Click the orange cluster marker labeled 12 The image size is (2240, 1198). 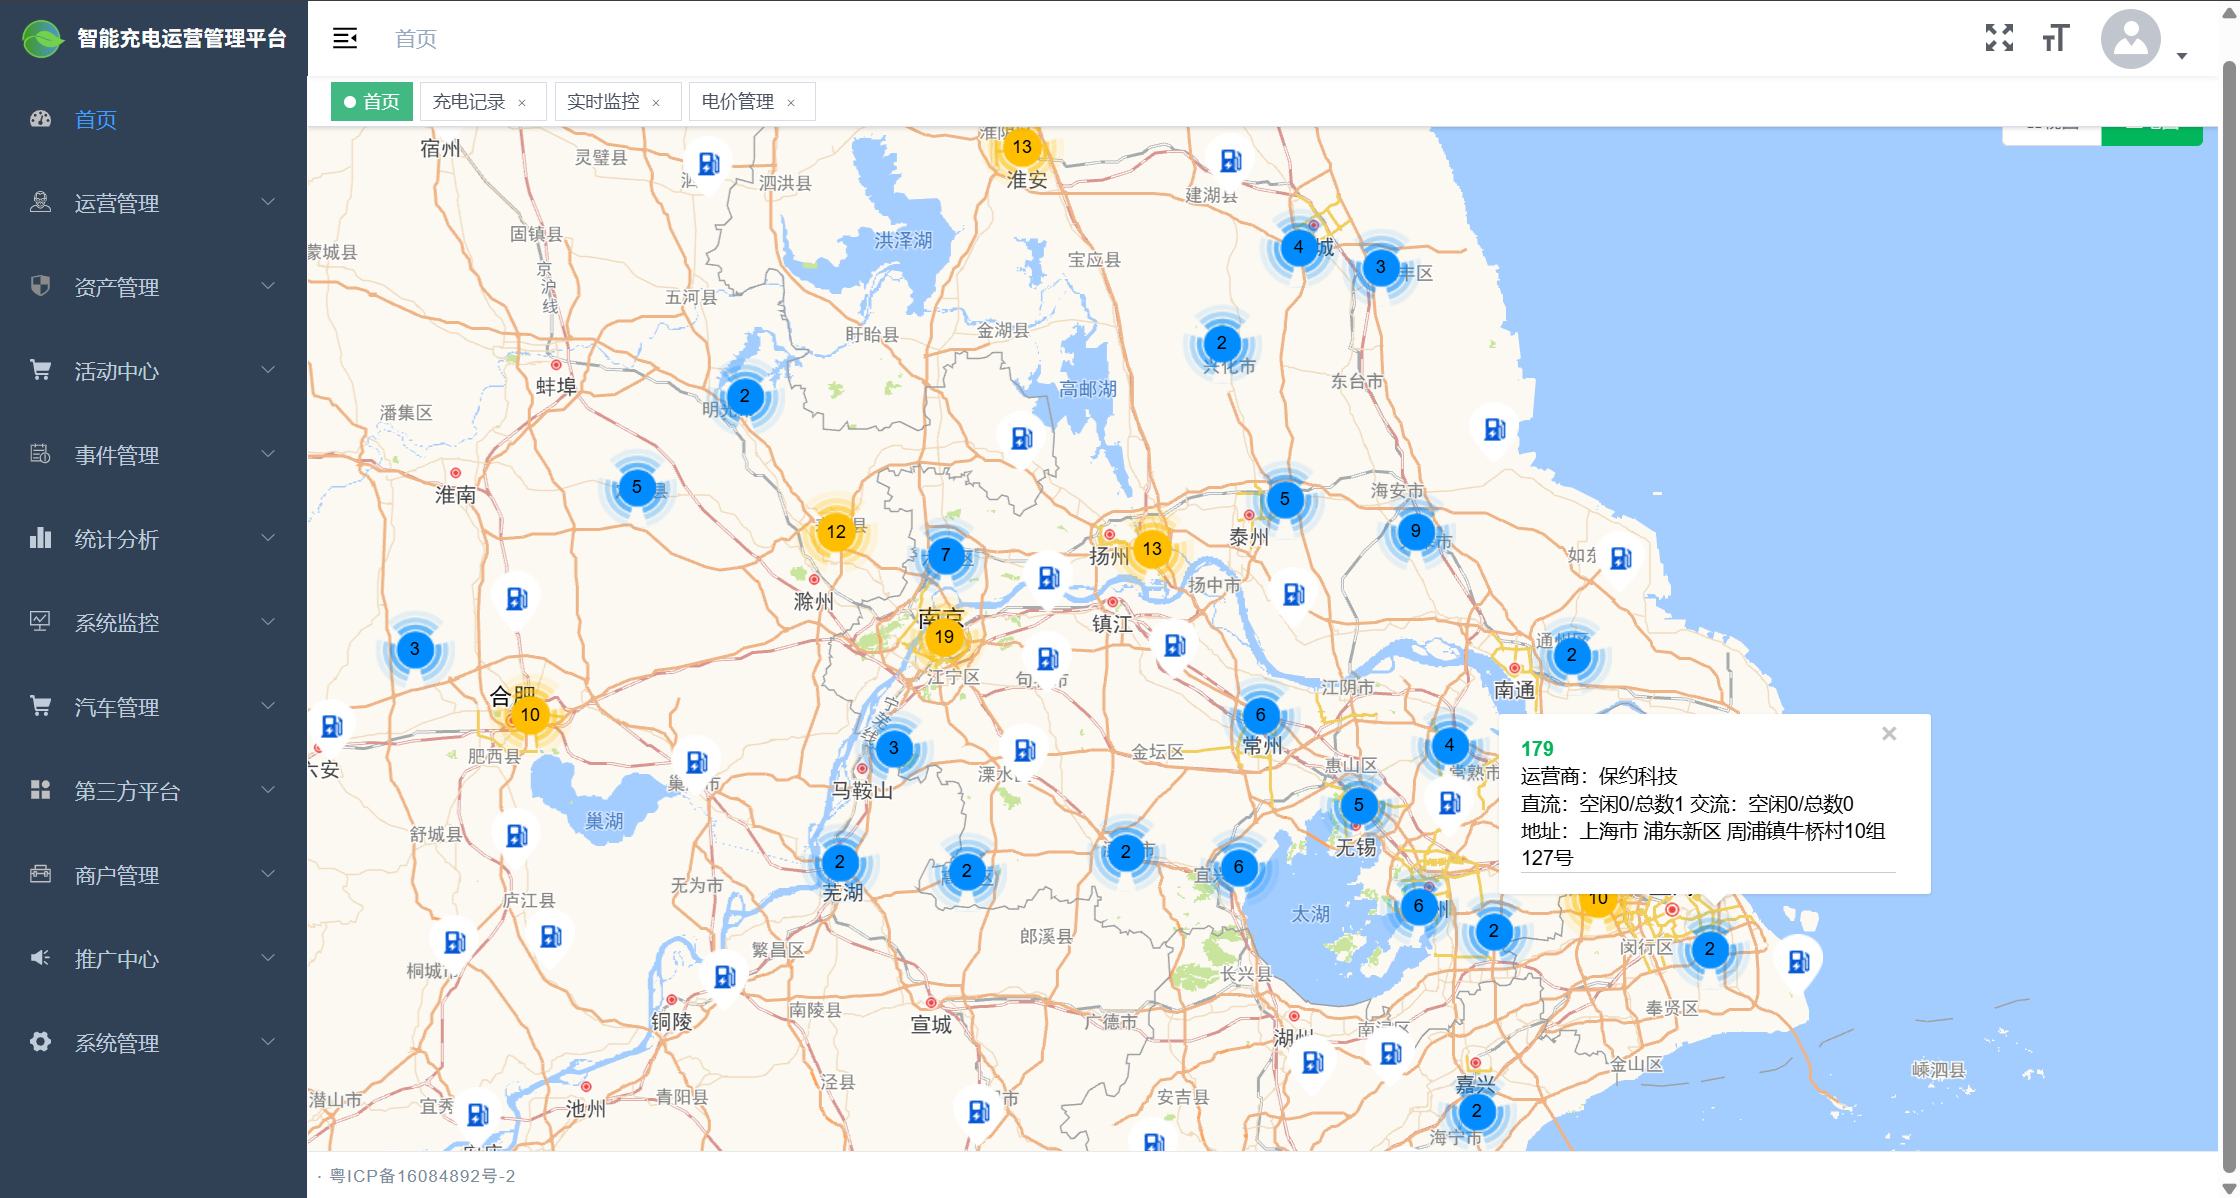pos(836,531)
